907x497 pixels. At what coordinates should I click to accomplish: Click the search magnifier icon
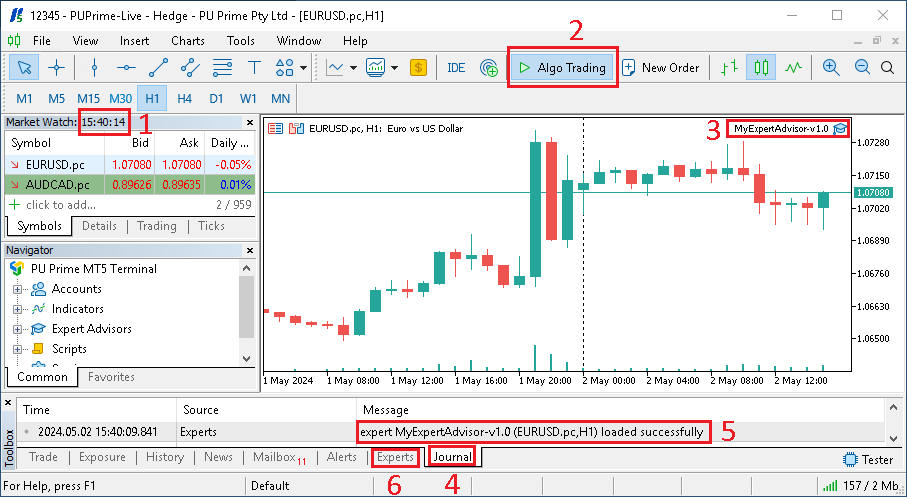pyautogui.click(x=887, y=68)
